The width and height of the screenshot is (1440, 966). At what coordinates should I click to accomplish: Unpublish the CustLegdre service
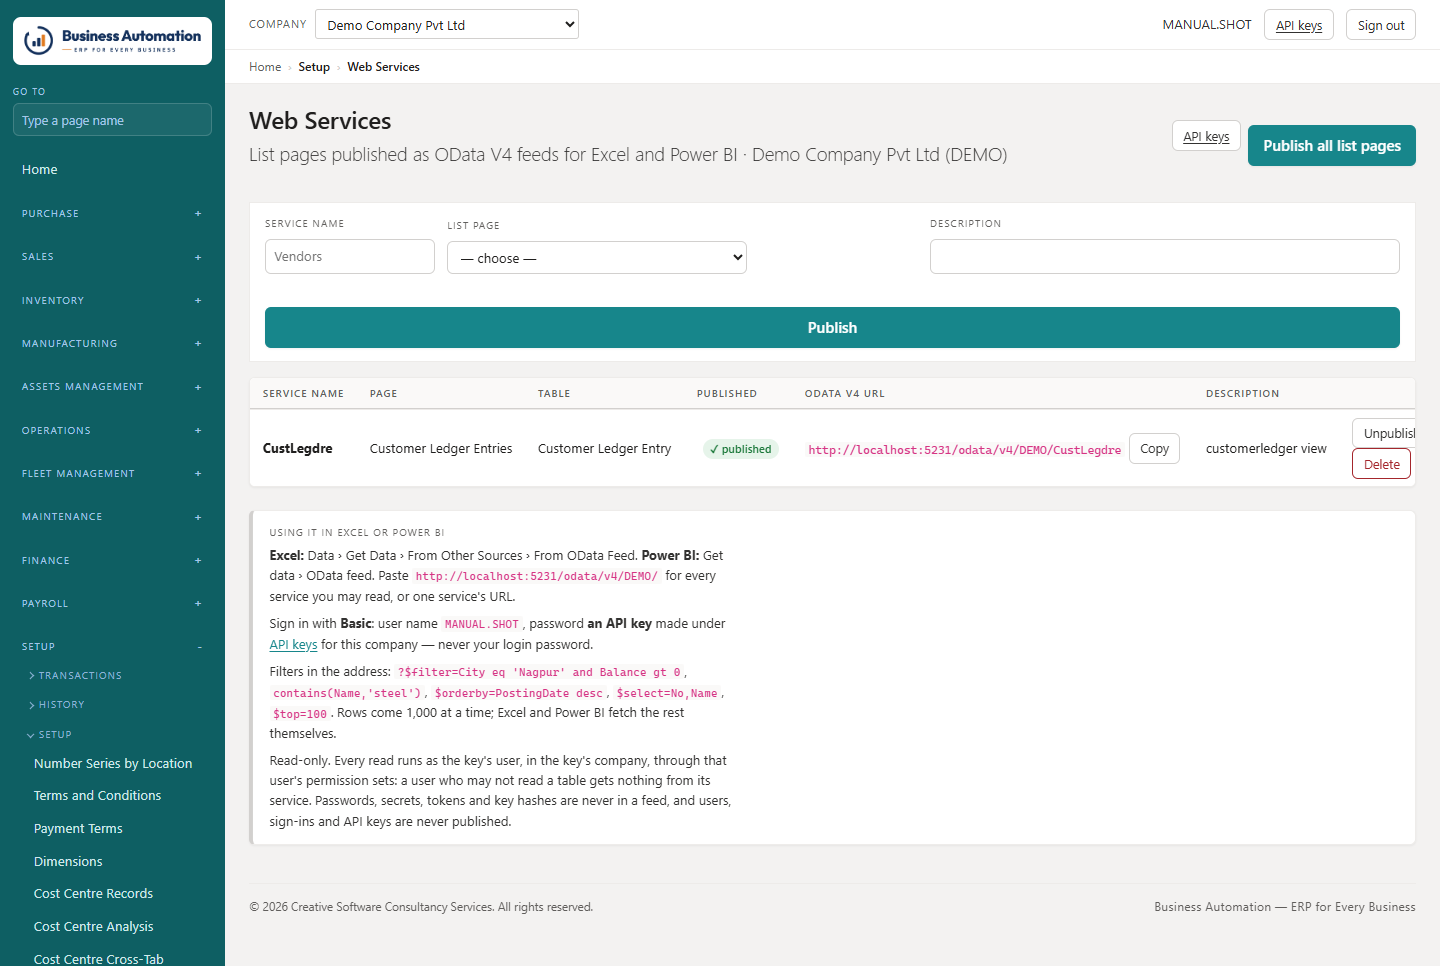pos(1384,433)
